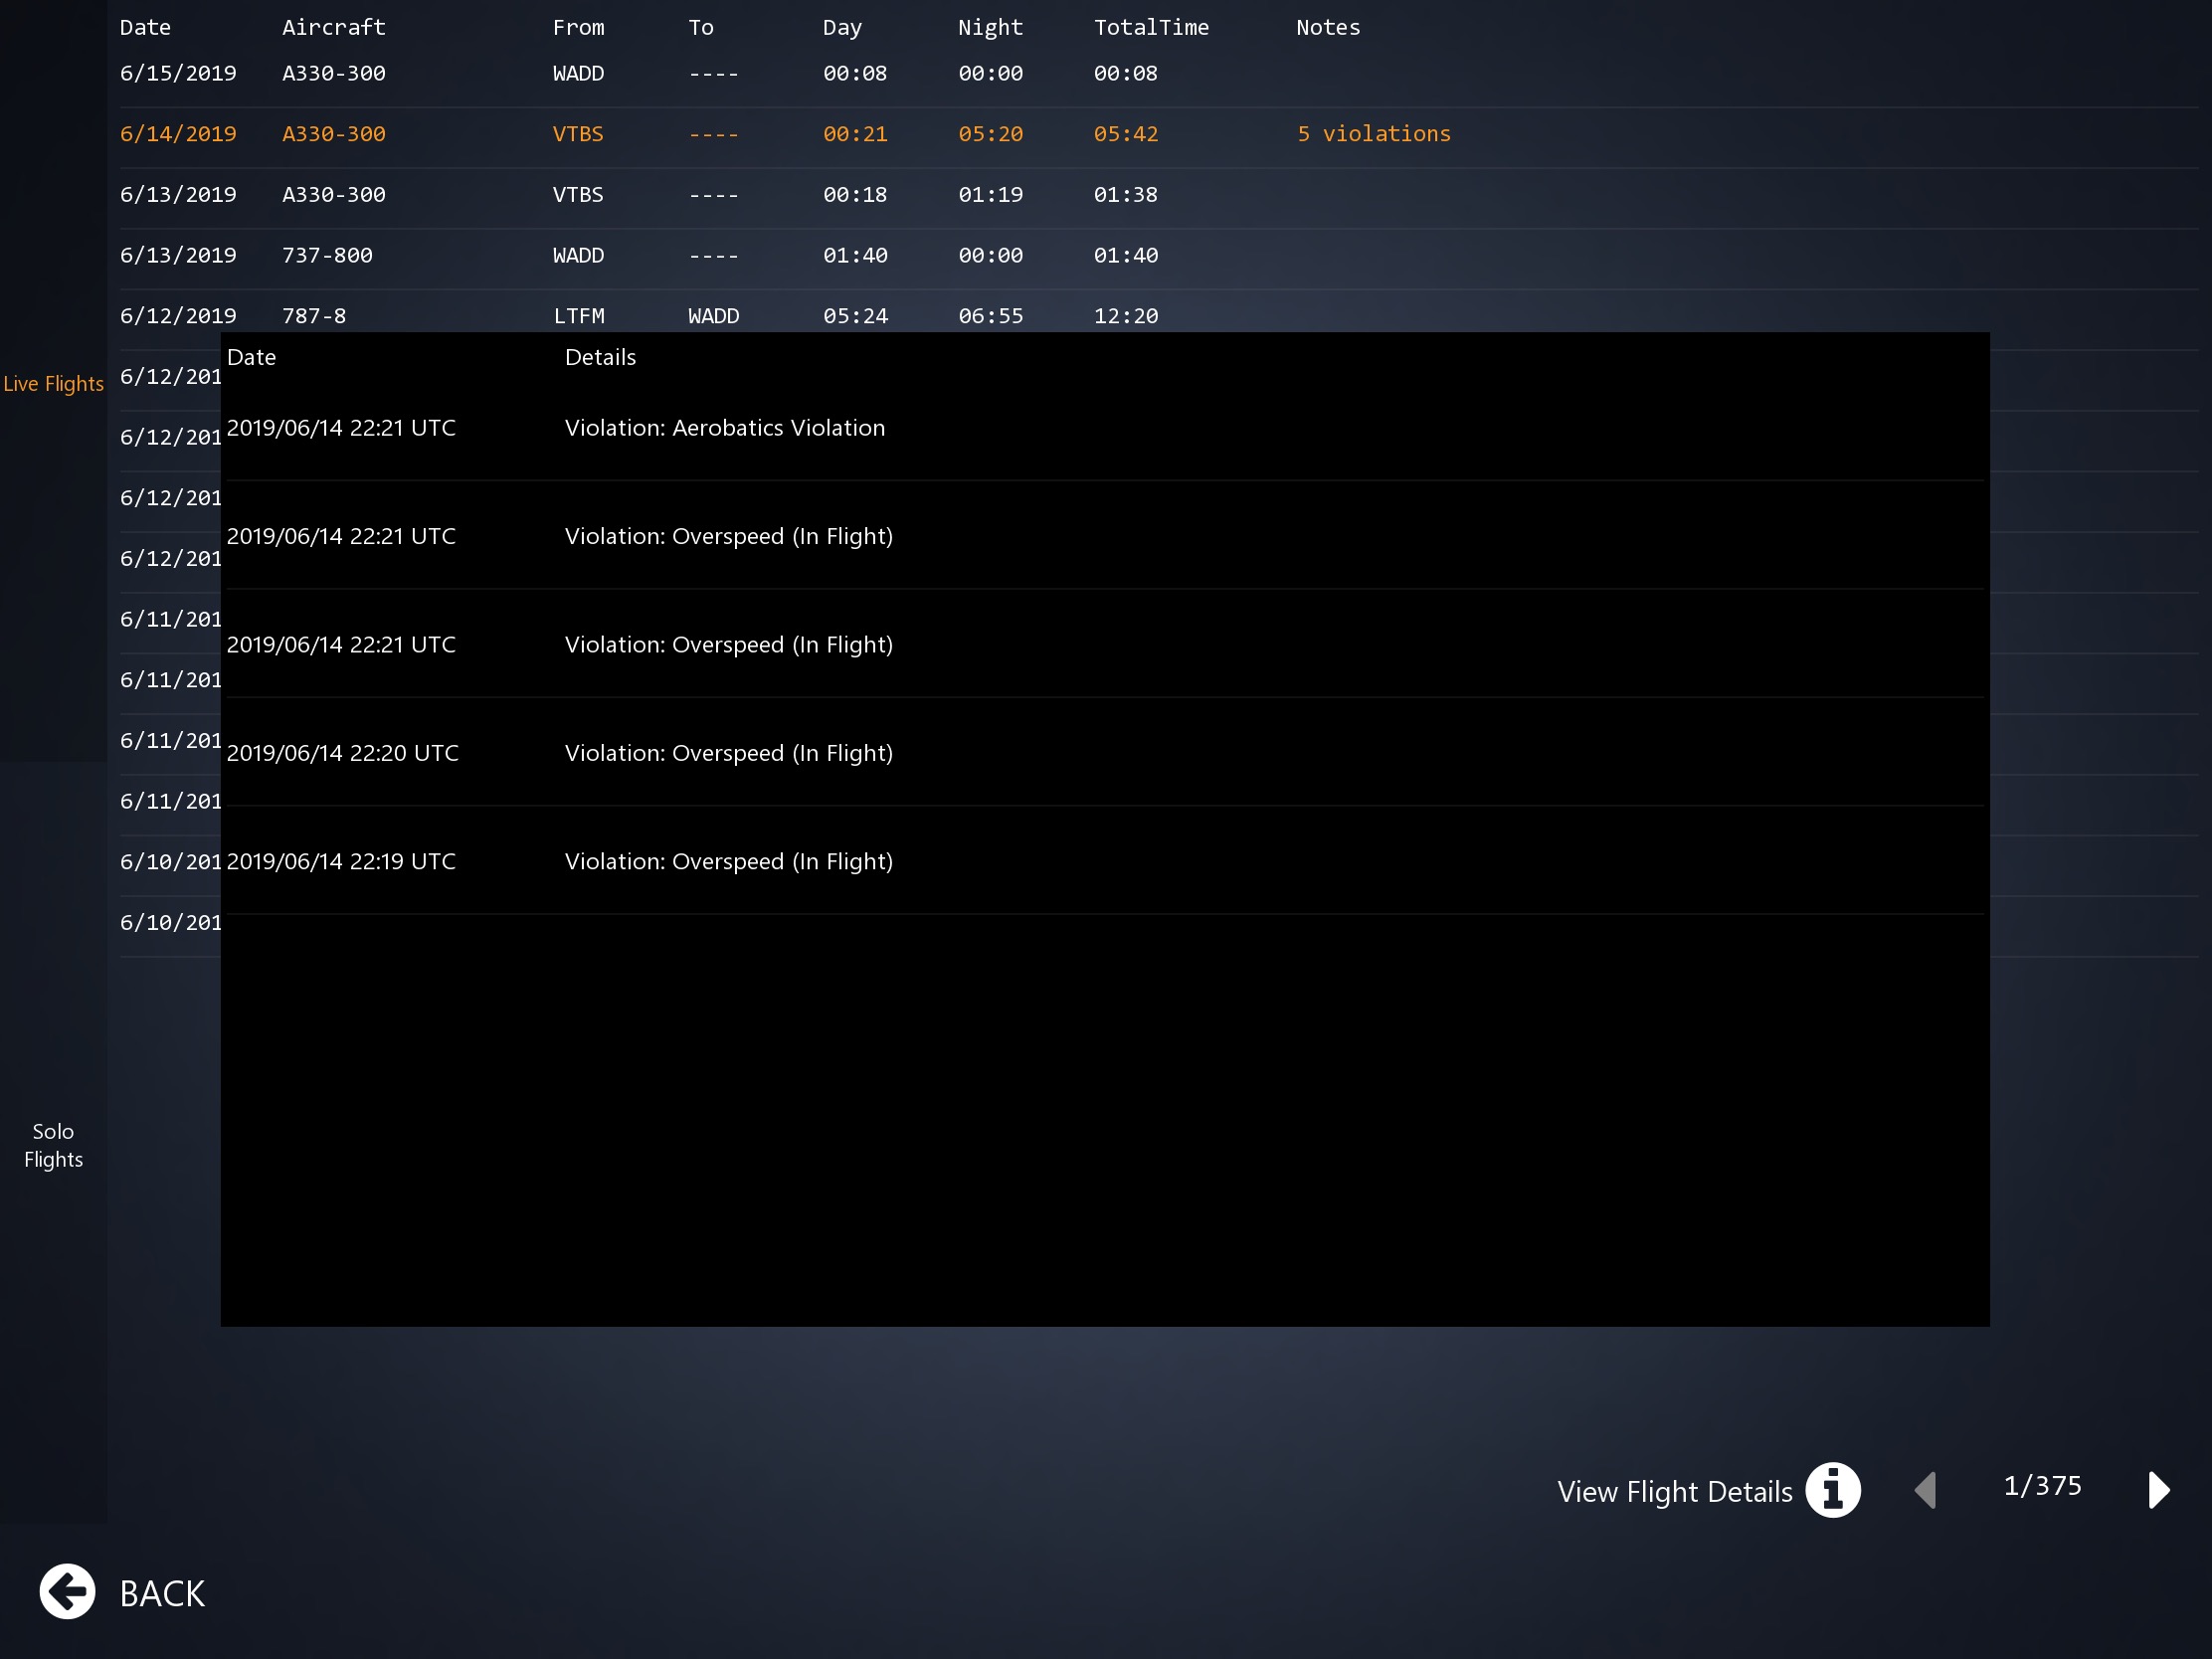Click VTBS origin in 6/13/2019 A330 row

pos(578,195)
